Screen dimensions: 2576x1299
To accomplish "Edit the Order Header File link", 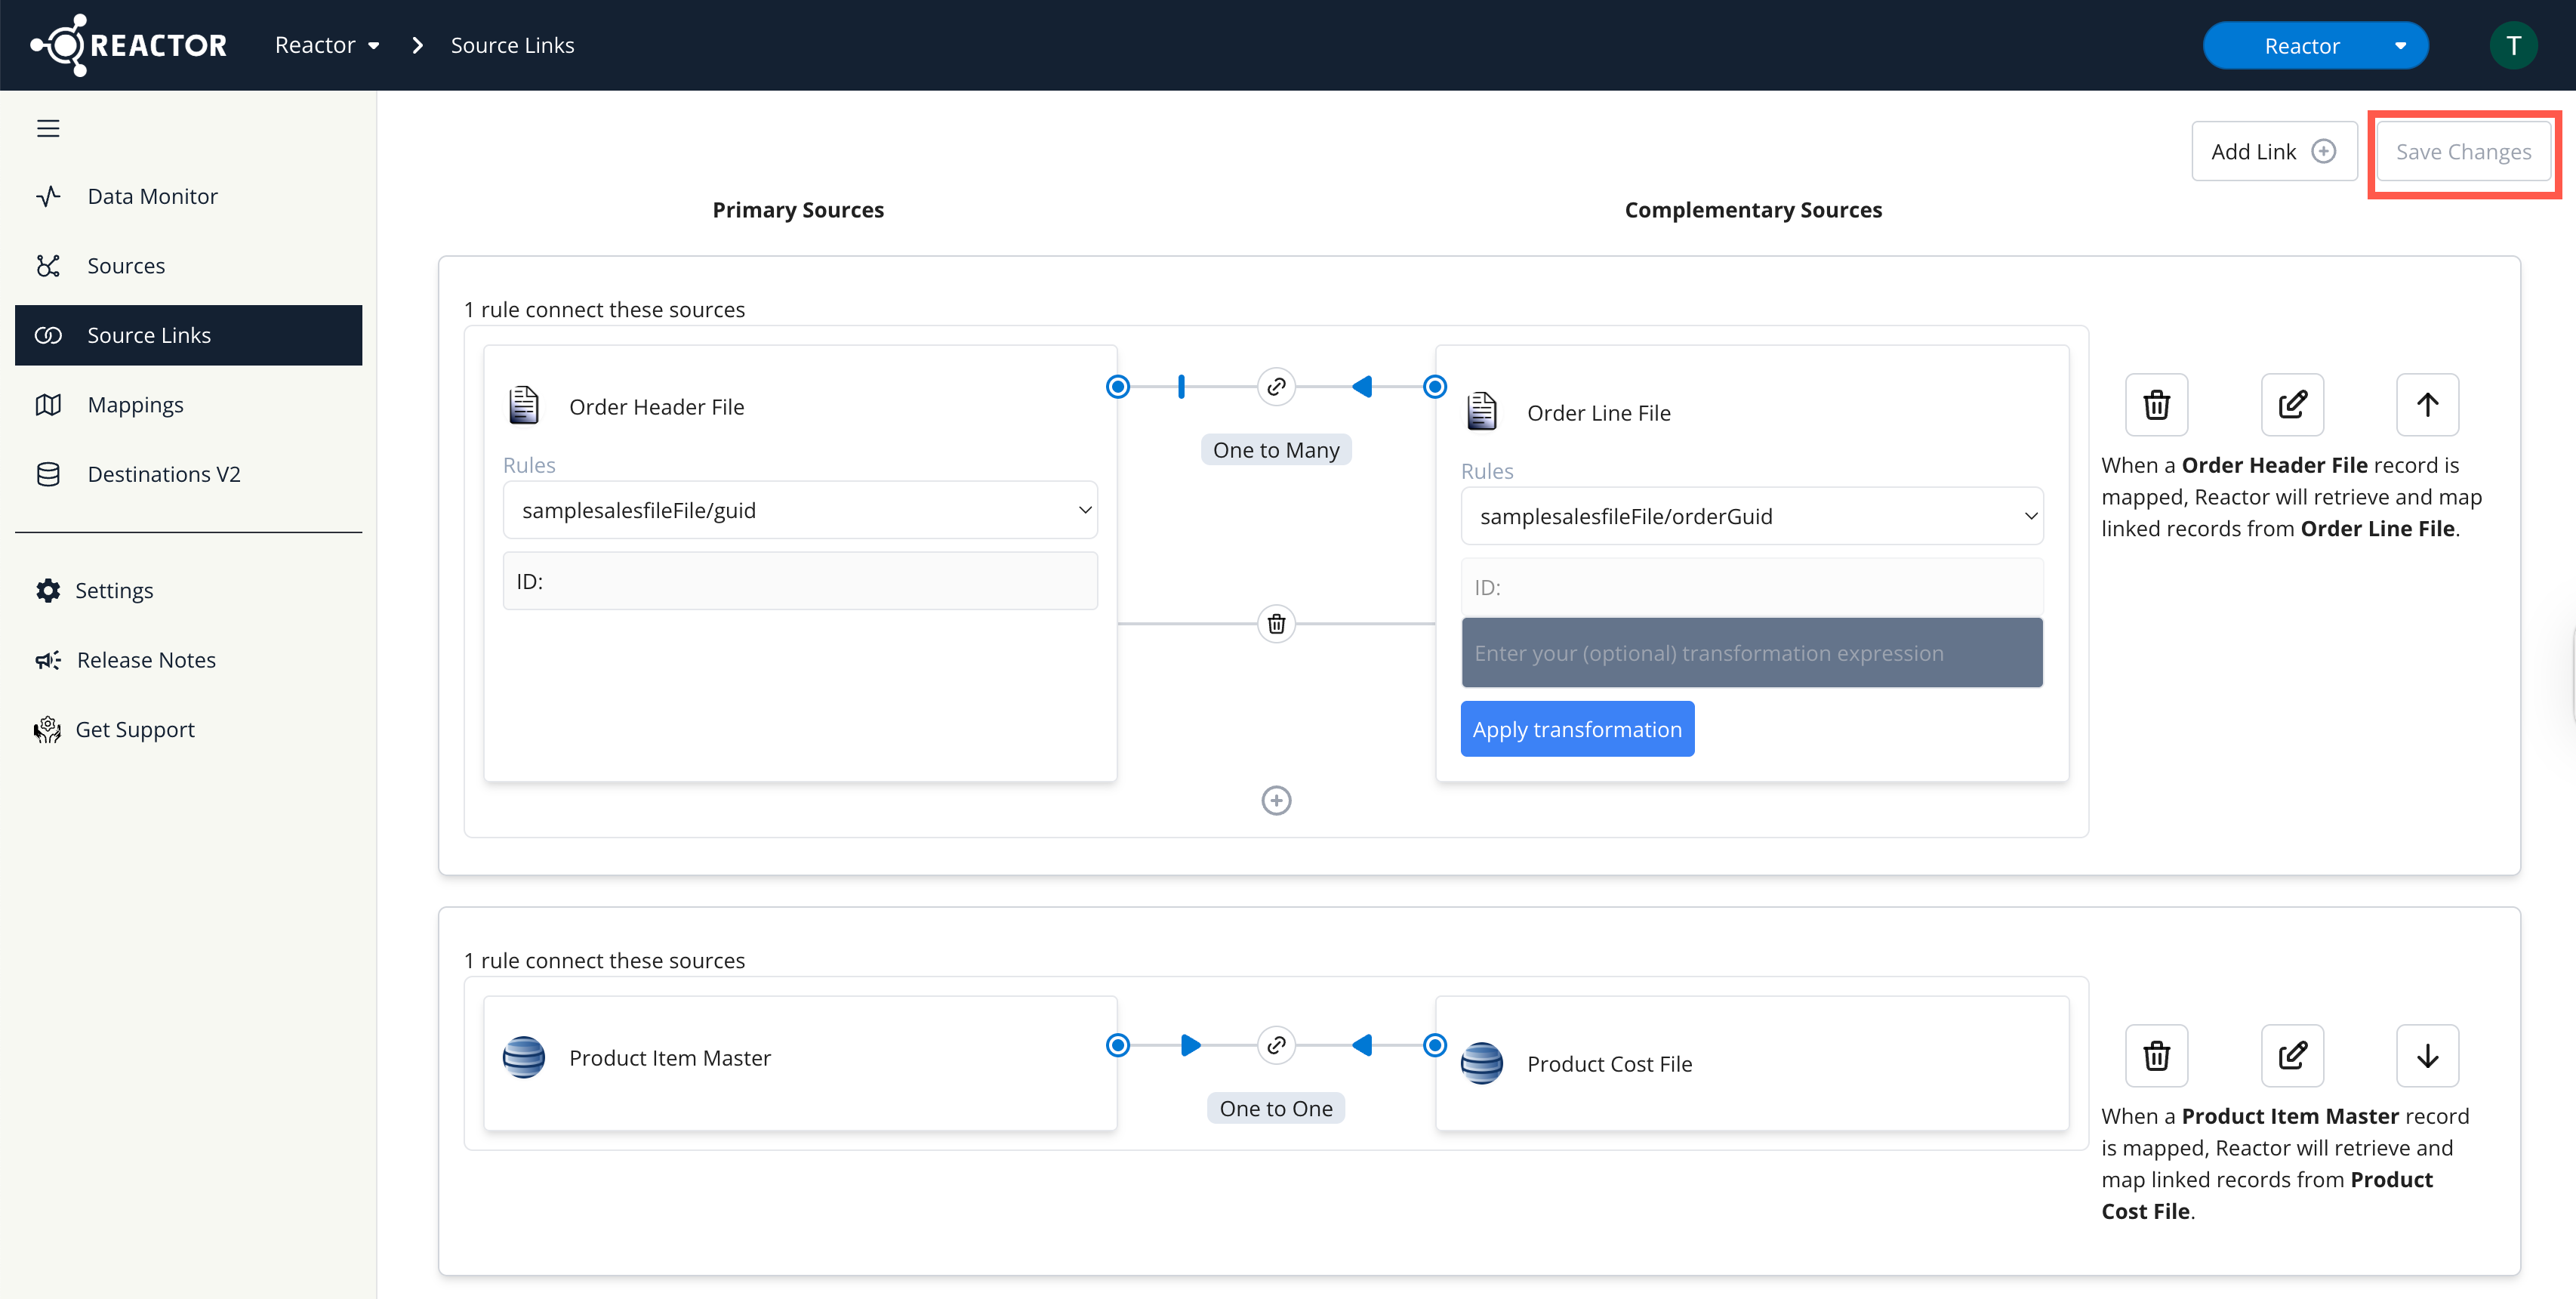I will tap(2292, 405).
